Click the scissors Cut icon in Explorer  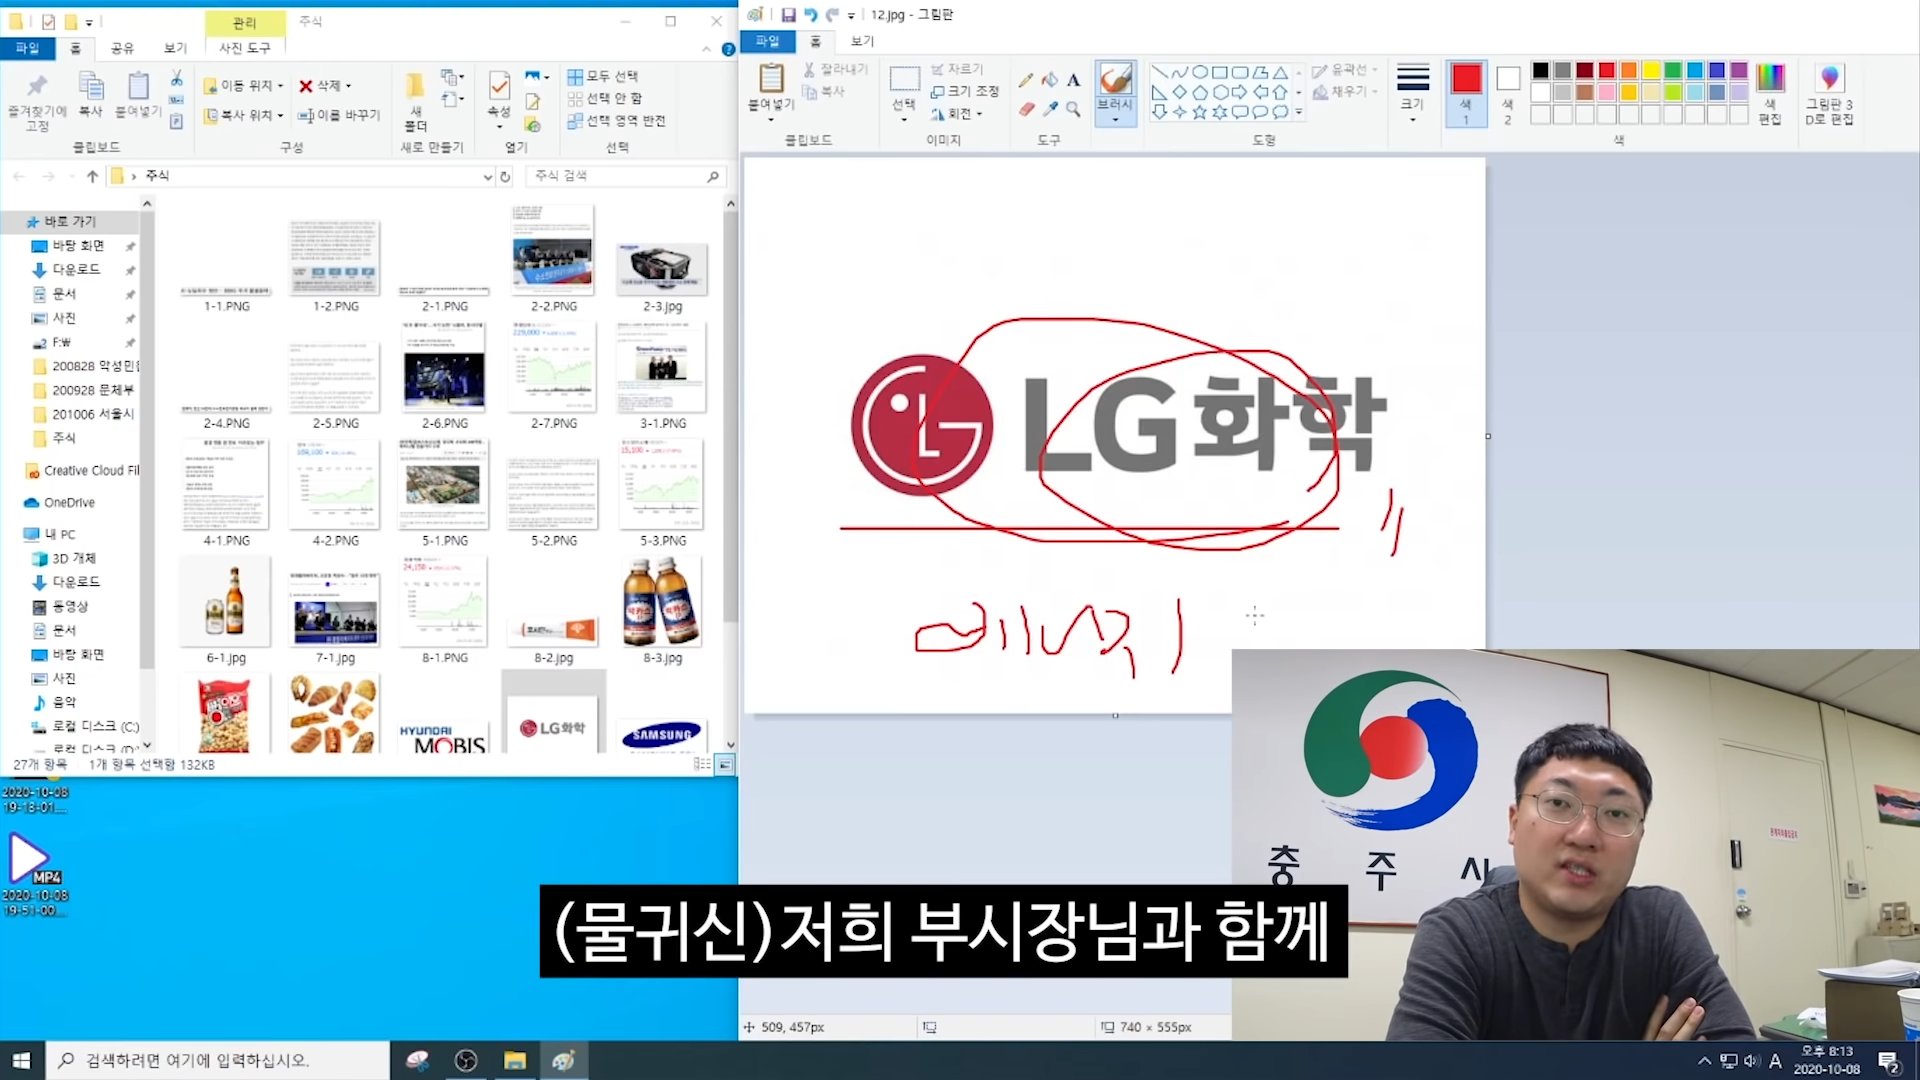coord(176,78)
